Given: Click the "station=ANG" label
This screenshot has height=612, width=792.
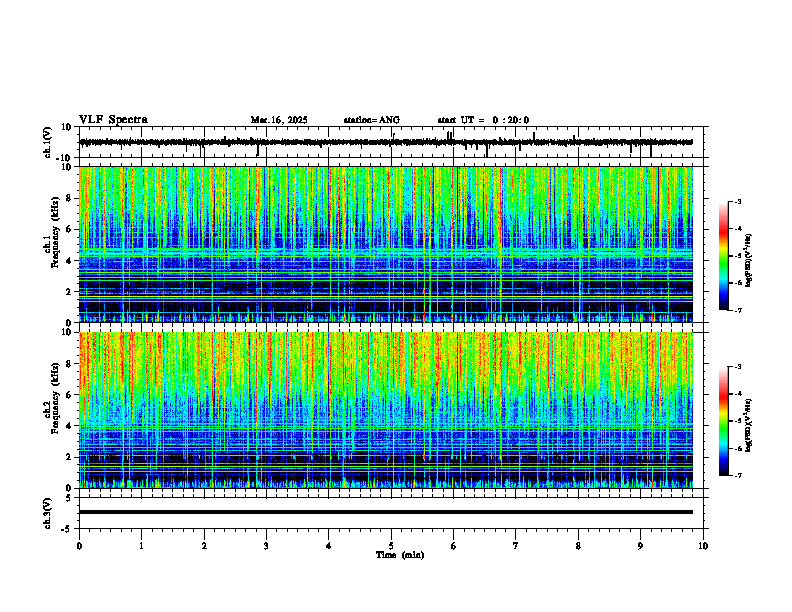Looking at the screenshot, I should [372, 120].
